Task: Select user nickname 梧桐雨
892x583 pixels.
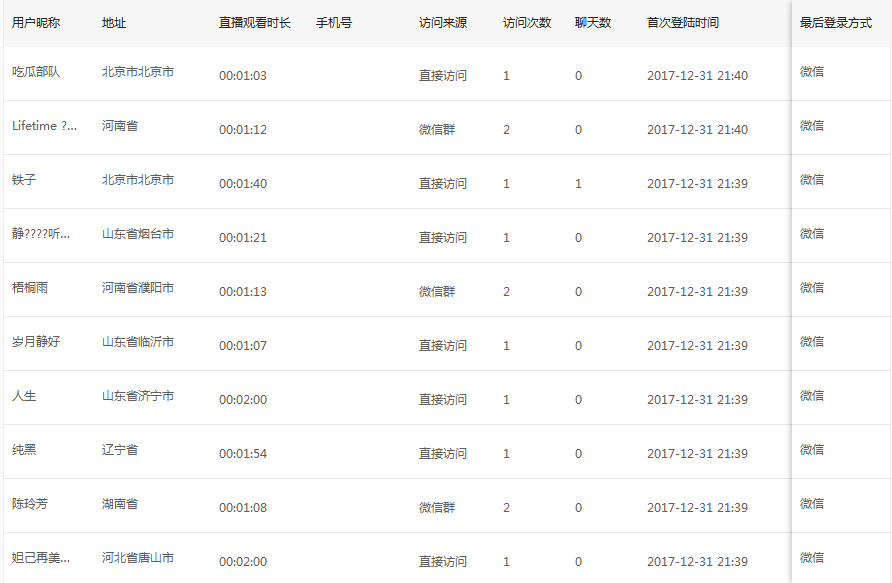Action: (30, 288)
